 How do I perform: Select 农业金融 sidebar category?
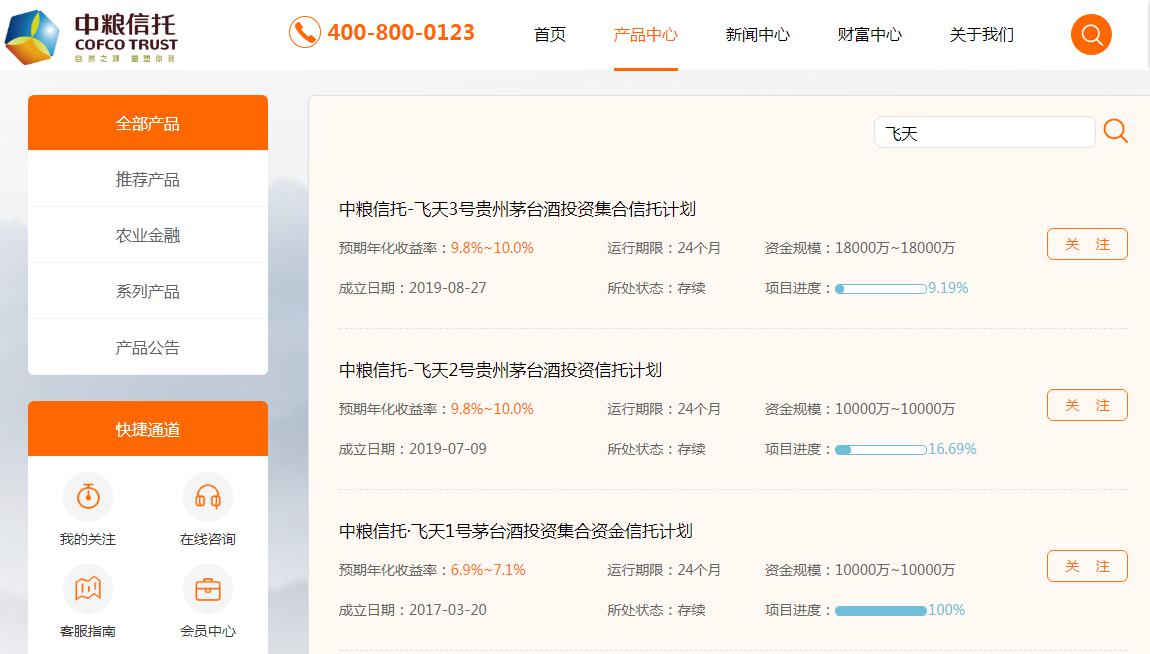(148, 236)
